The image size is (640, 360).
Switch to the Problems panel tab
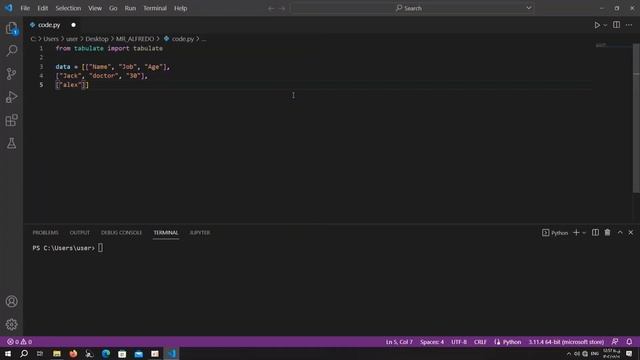pyautogui.click(x=45, y=233)
